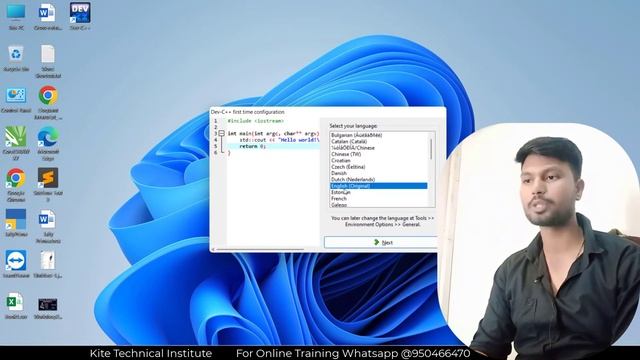
Task: Click the language list vertical scrollbar thumb
Action: point(431,149)
